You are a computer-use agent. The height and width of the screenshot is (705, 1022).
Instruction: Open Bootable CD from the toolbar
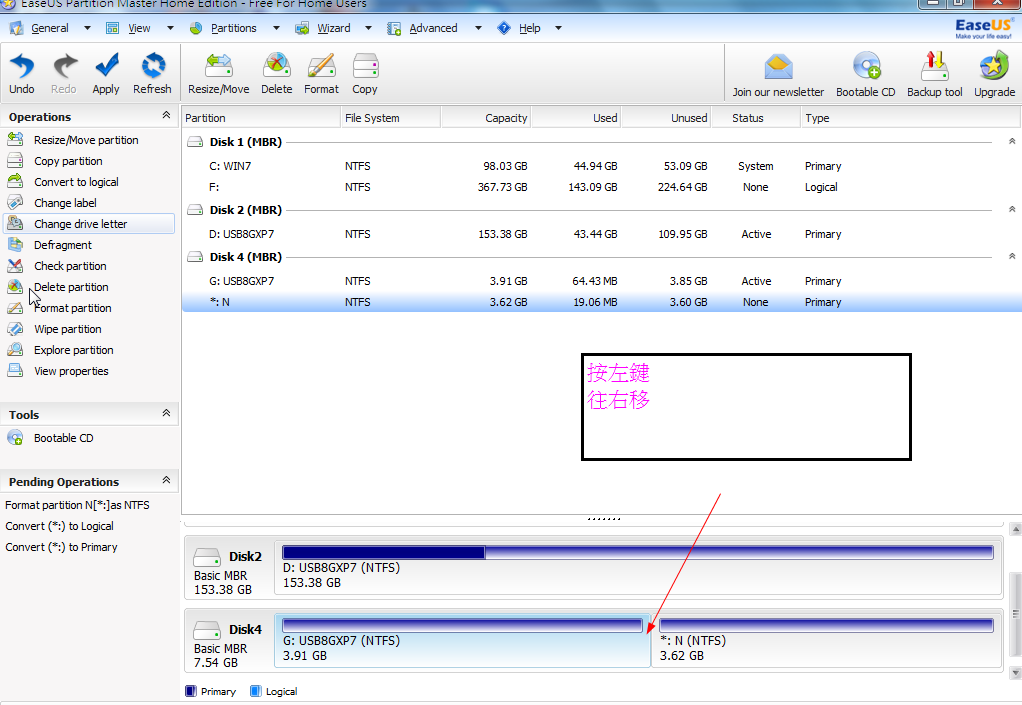866,75
